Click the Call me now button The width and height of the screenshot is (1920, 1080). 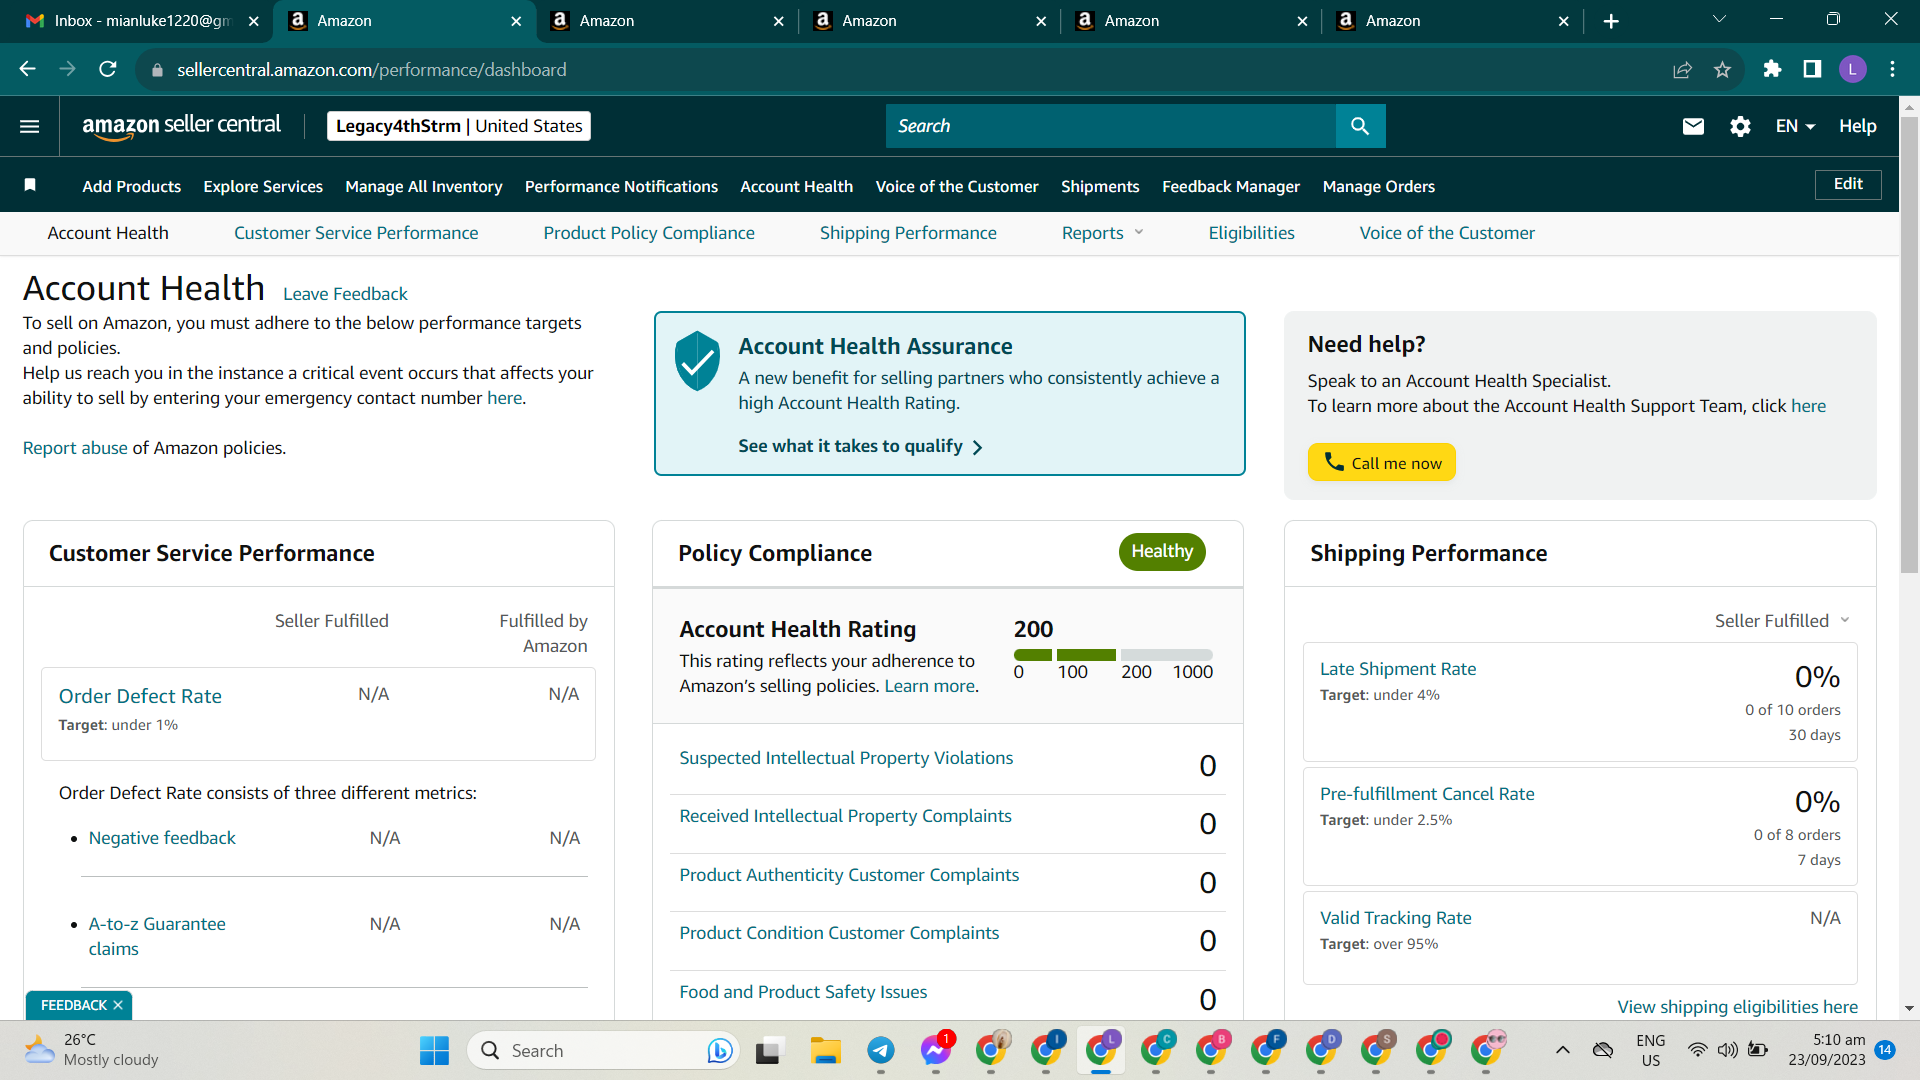pos(1382,462)
